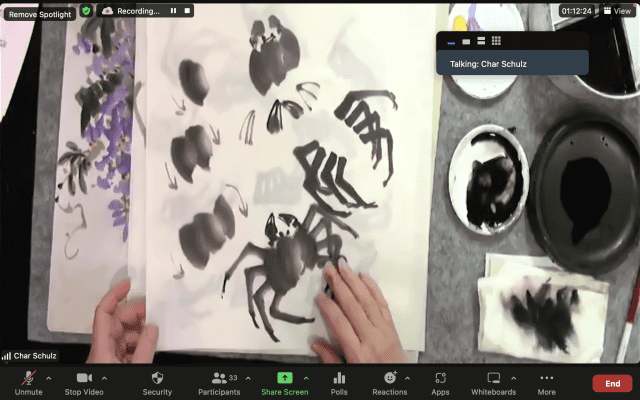This screenshot has height=400, width=640.
Task: Click the Char Schulz name tag
Action: tap(35, 356)
